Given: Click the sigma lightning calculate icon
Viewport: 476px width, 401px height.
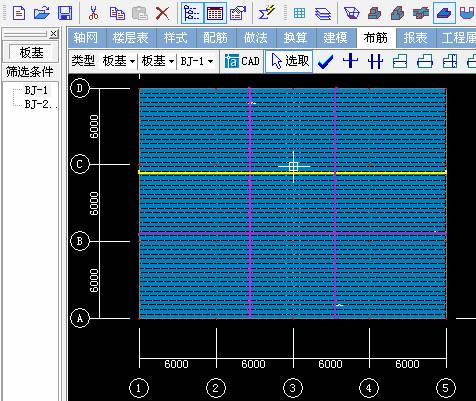Looking at the screenshot, I should click(x=267, y=13).
